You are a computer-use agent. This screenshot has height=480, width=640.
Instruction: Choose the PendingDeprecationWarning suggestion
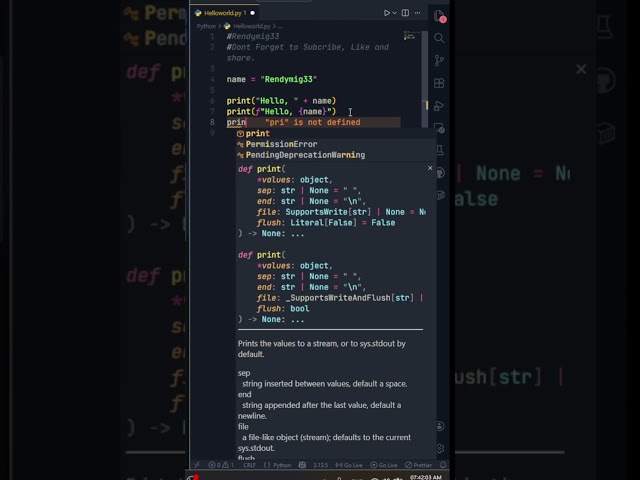click(336, 155)
